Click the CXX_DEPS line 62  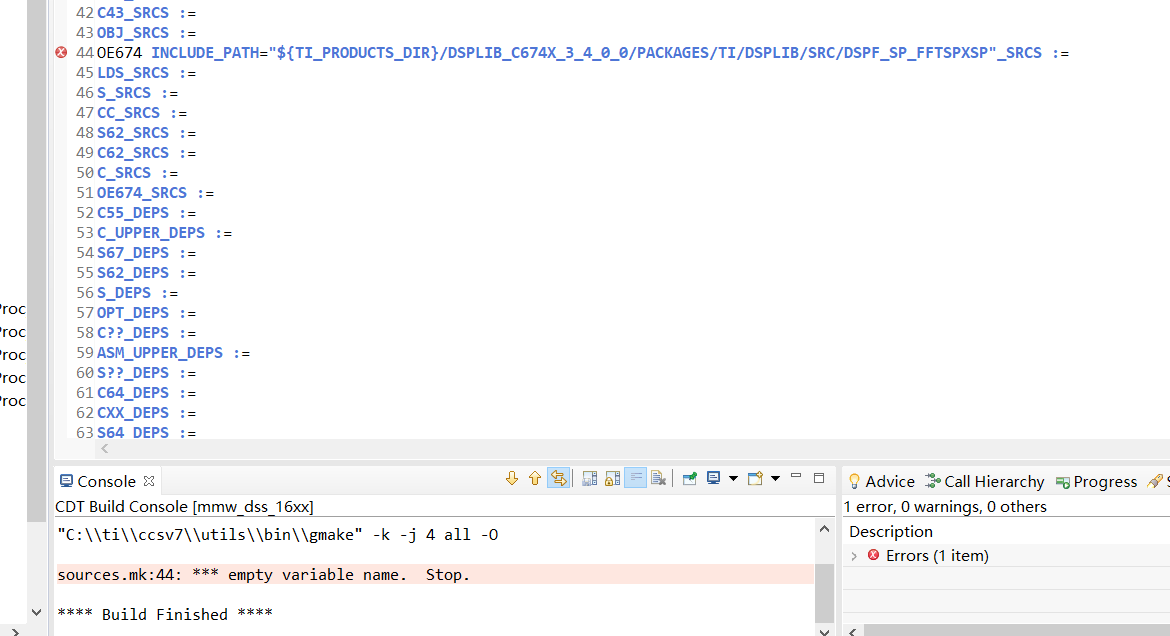146,413
